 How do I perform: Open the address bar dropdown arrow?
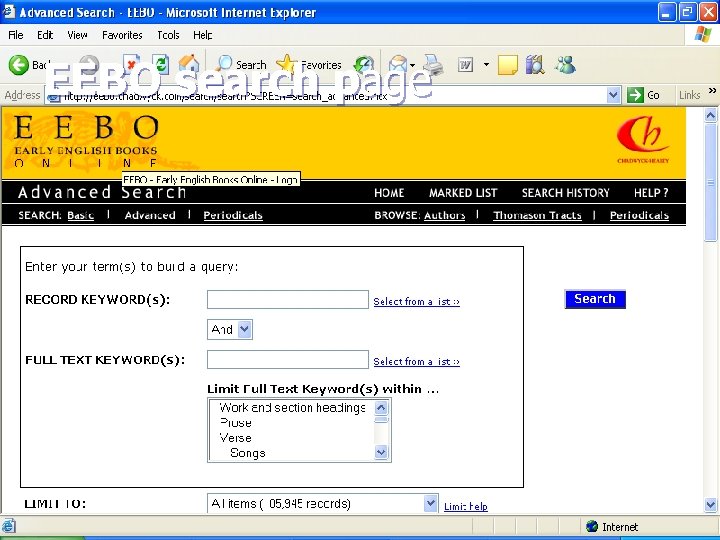tap(613, 95)
